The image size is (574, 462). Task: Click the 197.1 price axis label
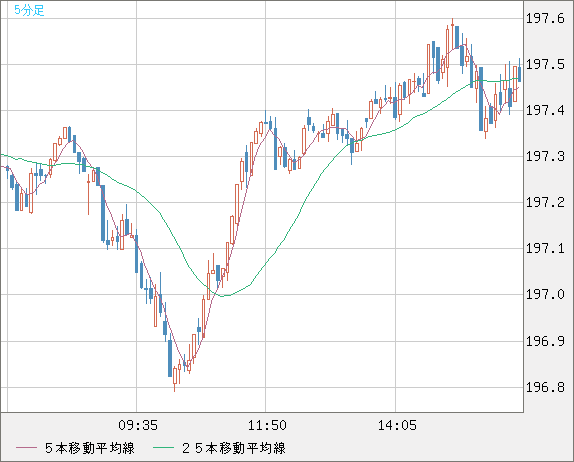[545, 249]
